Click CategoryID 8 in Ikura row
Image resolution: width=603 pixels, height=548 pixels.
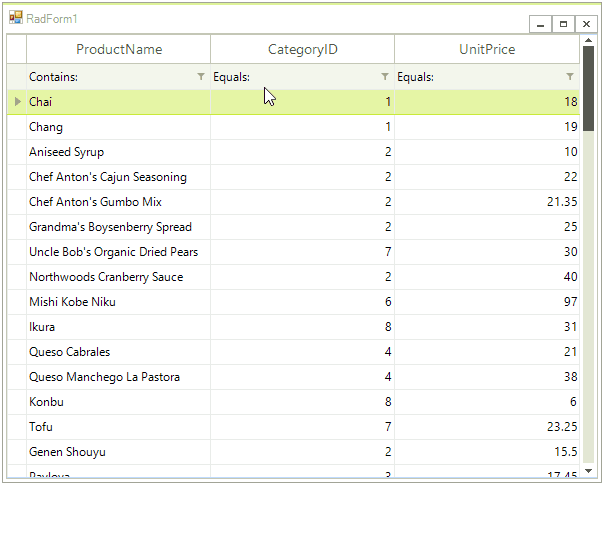pos(302,327)
